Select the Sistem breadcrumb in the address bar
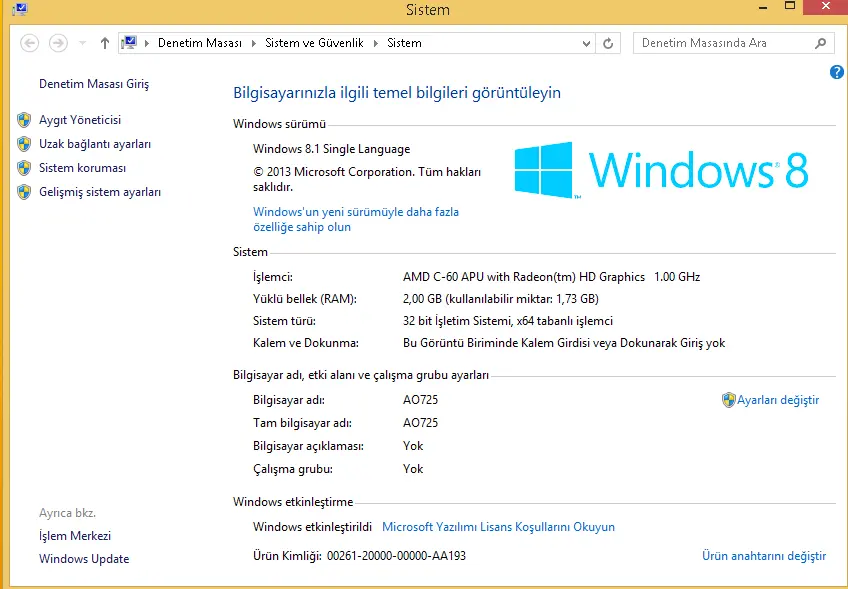The height and width of the screenshot is (589, 848). click(x=404, y=43)
